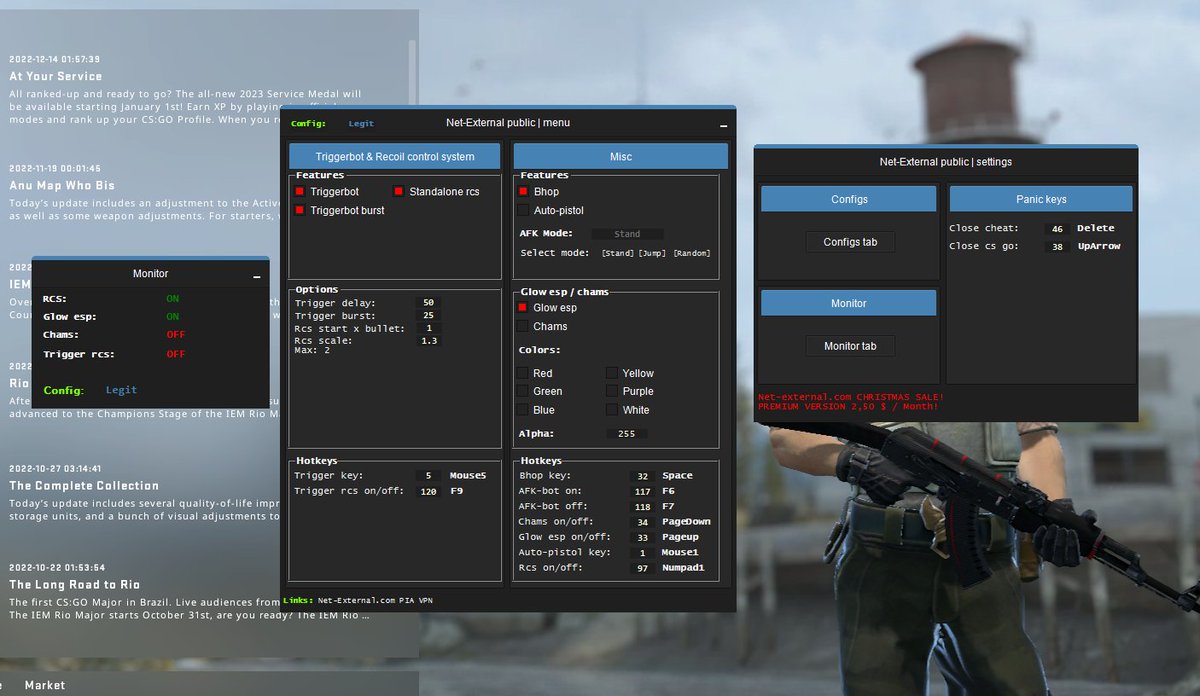Select the Green color checkbox

pos(523,391)
